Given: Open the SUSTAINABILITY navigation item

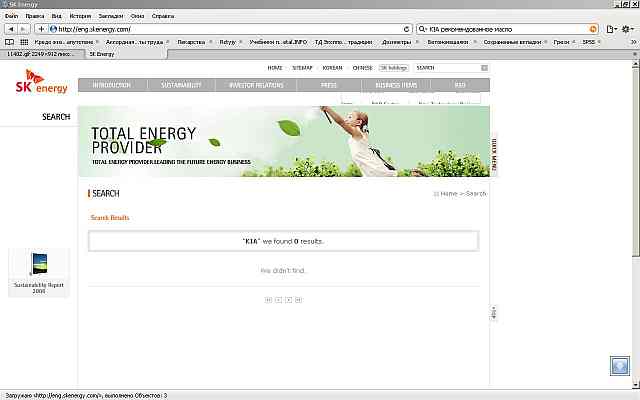Looking at the screenshot, I should point(182,86).
